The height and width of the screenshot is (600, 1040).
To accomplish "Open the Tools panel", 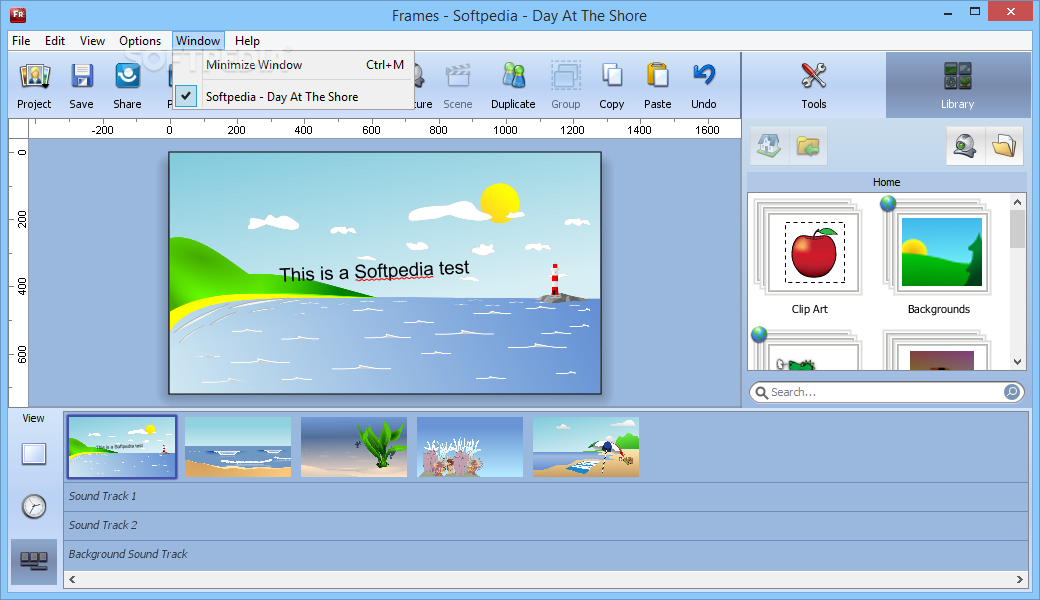I will tap(814, 86).
